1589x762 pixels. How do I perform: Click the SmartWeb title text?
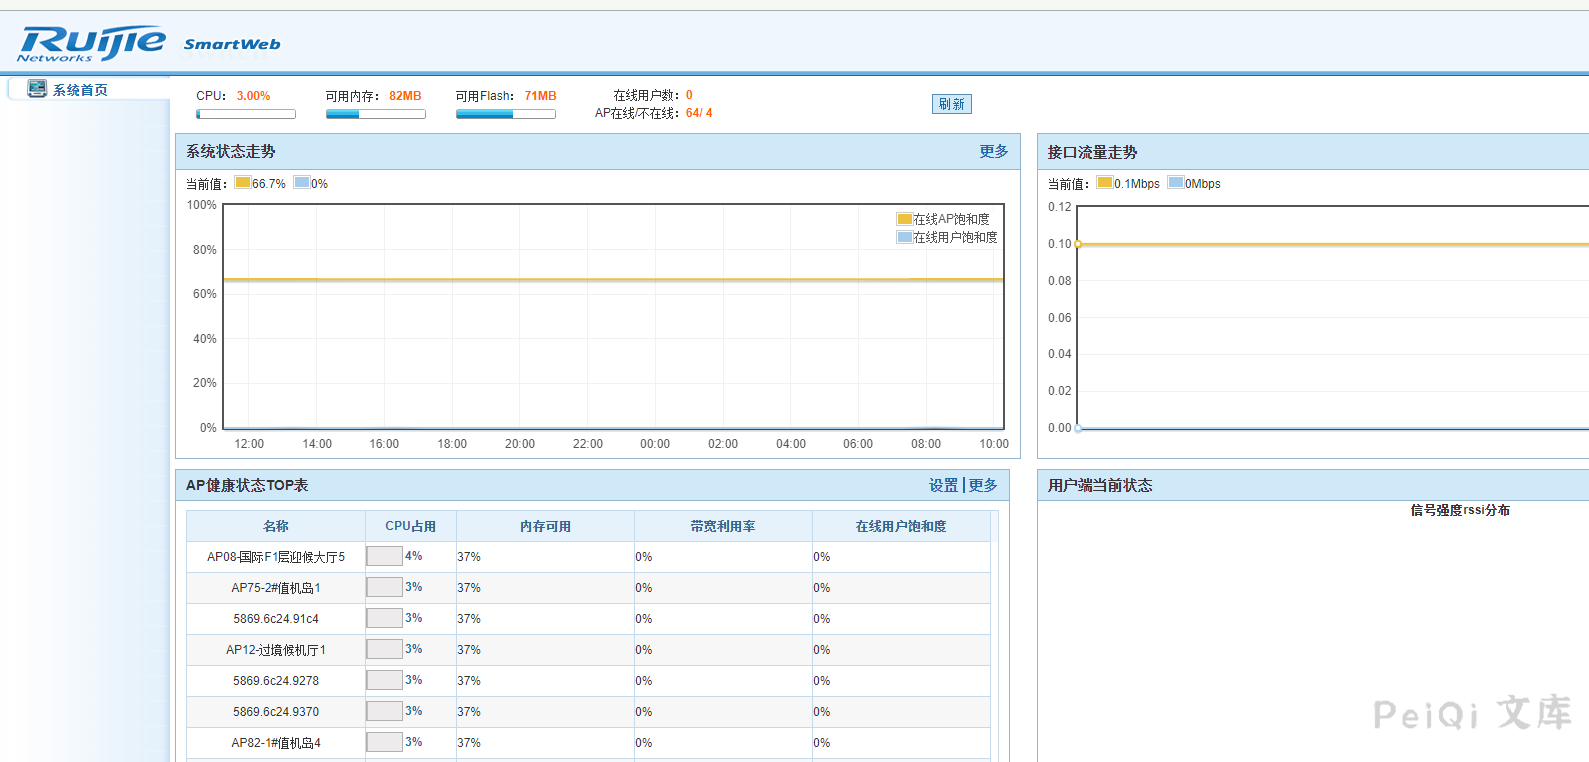(232, 44)
